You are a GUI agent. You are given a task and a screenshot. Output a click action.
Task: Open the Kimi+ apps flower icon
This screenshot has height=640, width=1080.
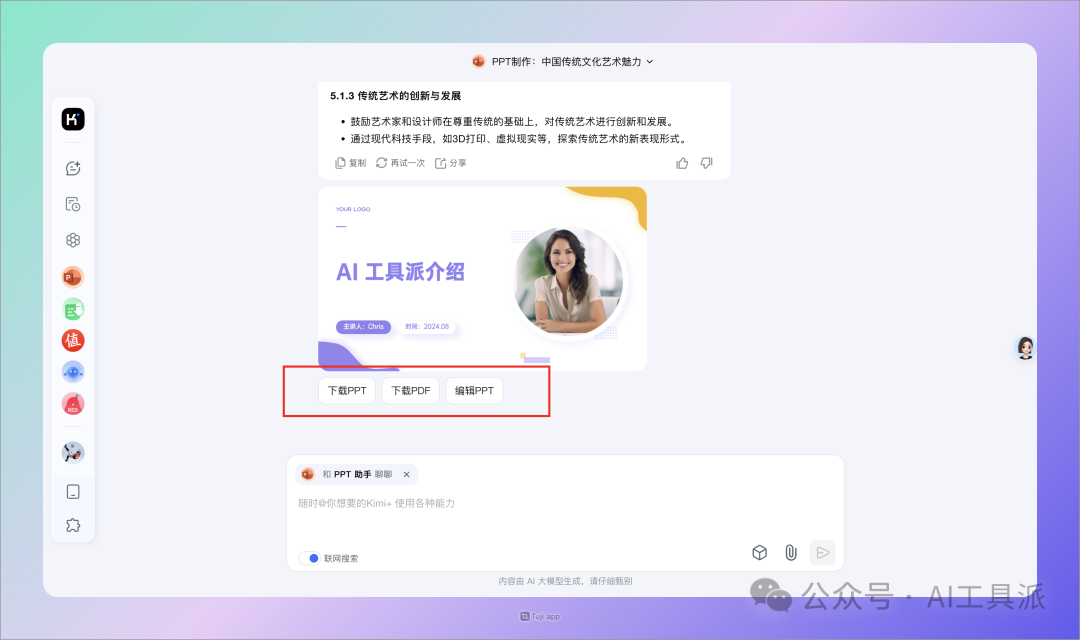tap(73, 240)
